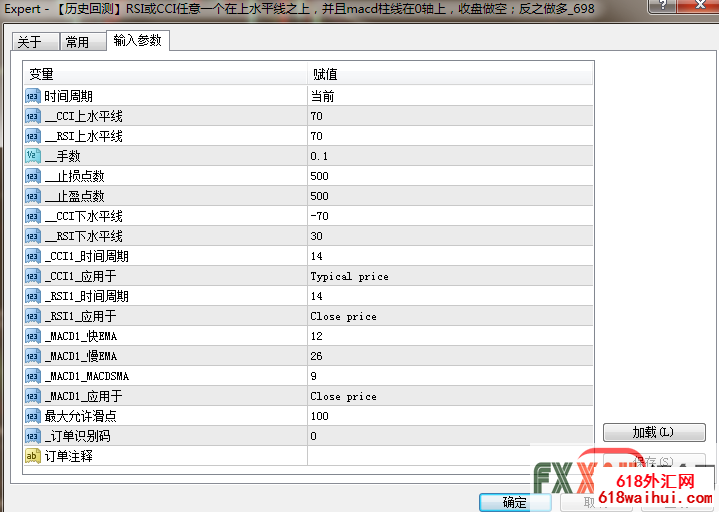Click the string-type icon beside 订单注释
Viewport: 719px width, 512px height.
coord(33,456)
